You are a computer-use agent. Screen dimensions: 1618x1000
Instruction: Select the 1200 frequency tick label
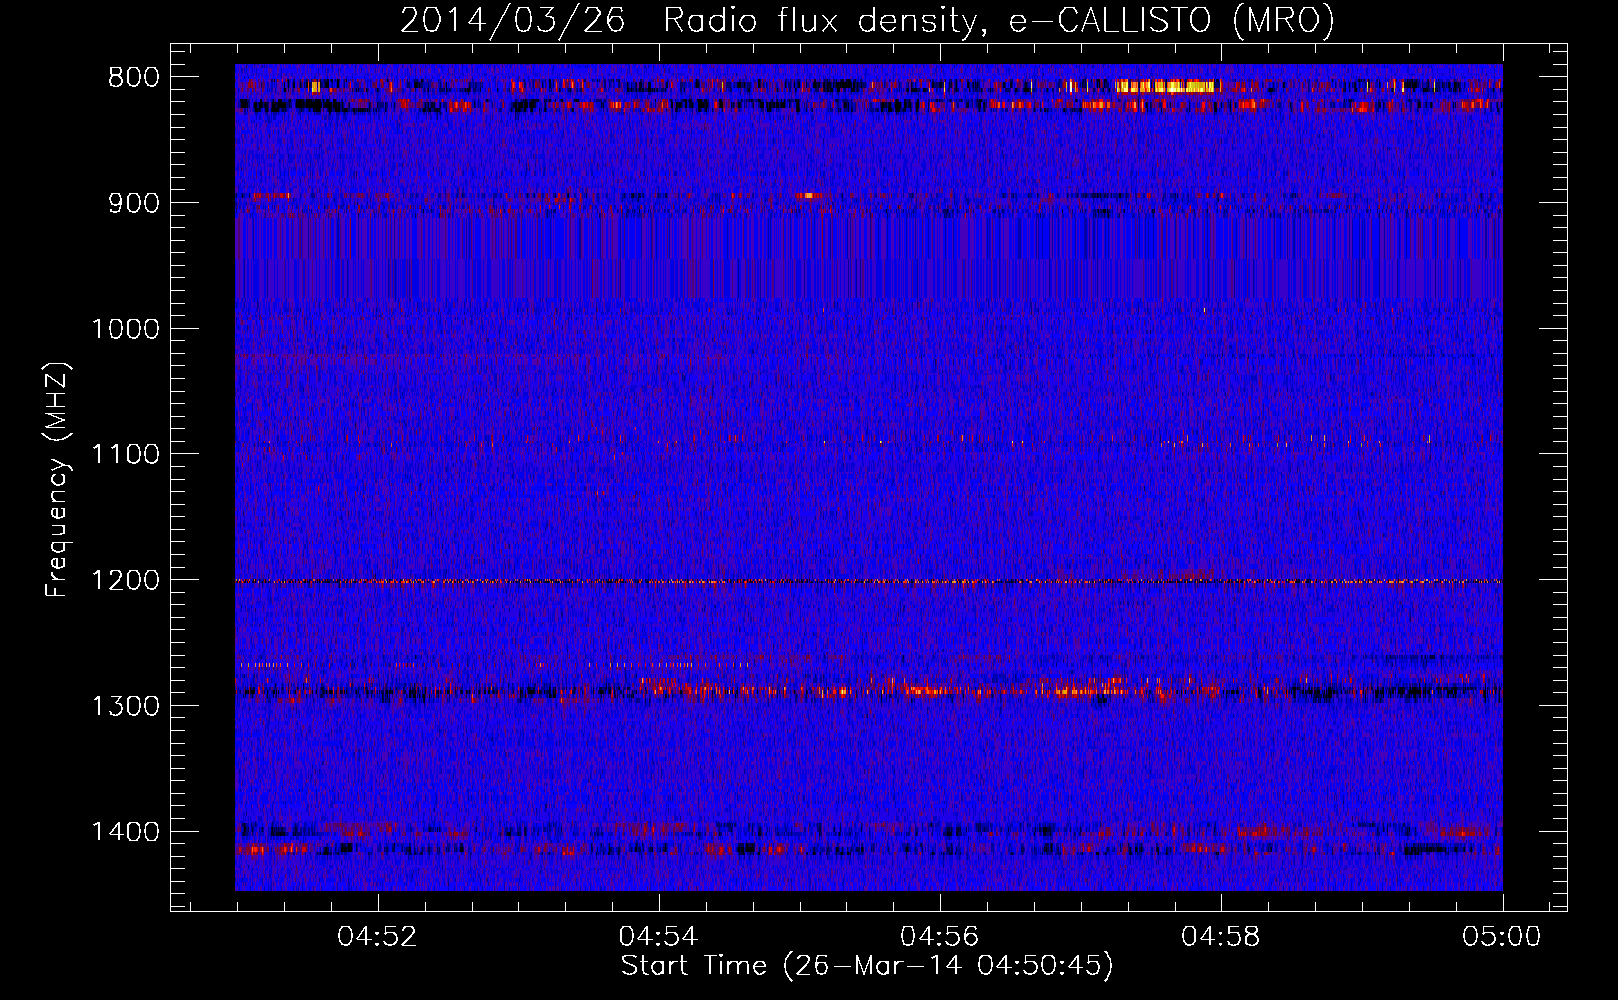pos(125,580)
